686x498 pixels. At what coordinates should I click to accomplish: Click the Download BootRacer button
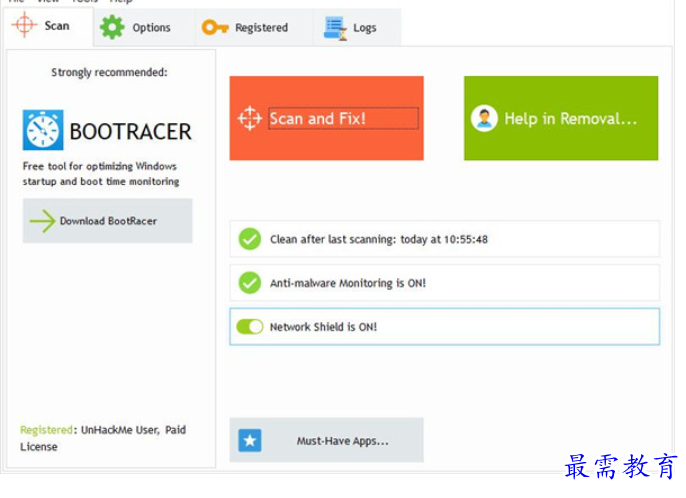108,221
